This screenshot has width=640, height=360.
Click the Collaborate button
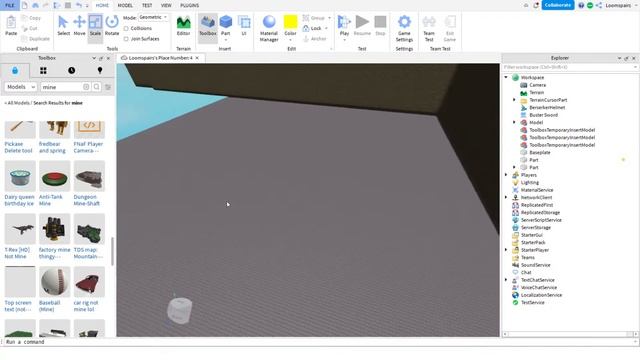click(x=558, y=5)
